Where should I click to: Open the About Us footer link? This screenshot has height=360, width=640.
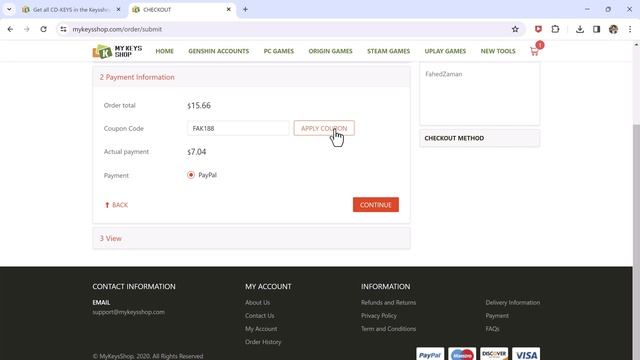[x=258, y=302]
